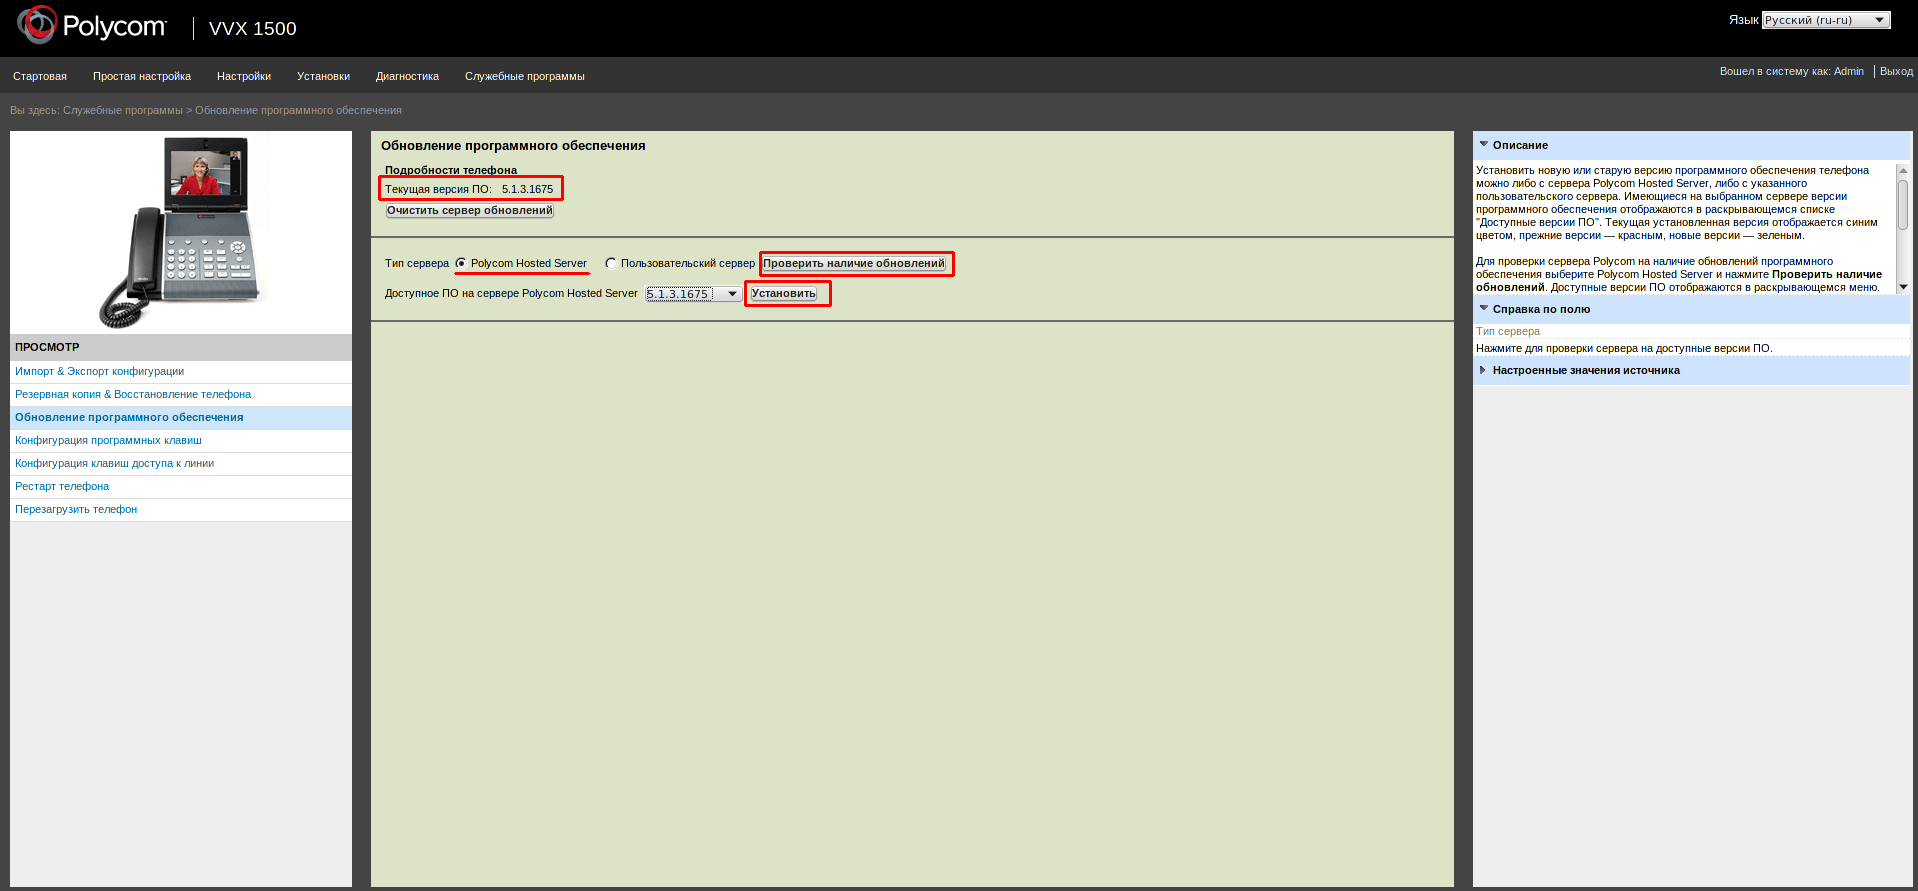
Task: Open the Установки menu
Action: [x=323, y=76]
